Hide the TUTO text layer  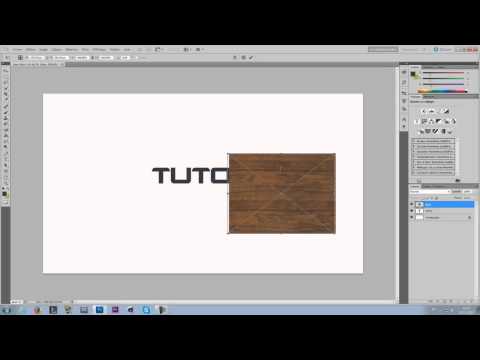click(x=412, y=211)
